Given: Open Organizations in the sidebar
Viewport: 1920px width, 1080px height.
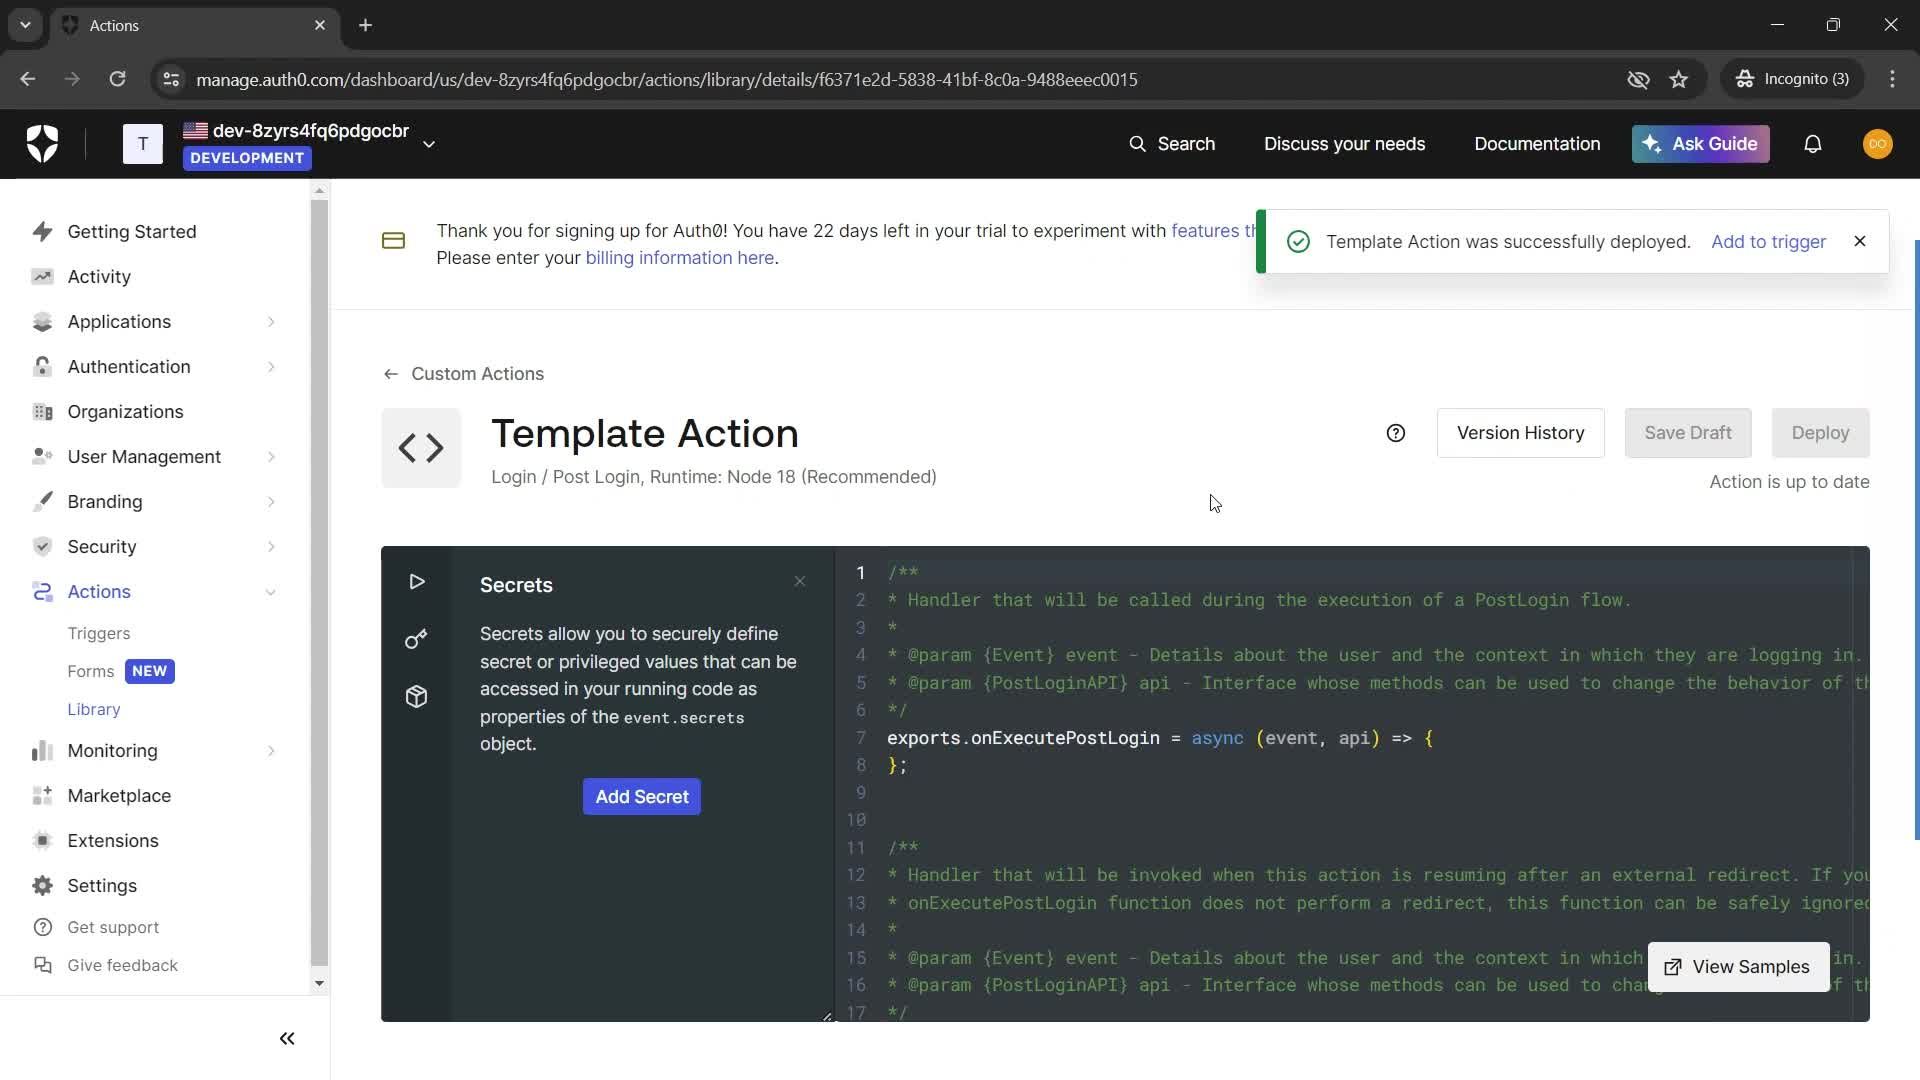Looking at the screenshot, I should pyautogui.click(x=125, y=412).
